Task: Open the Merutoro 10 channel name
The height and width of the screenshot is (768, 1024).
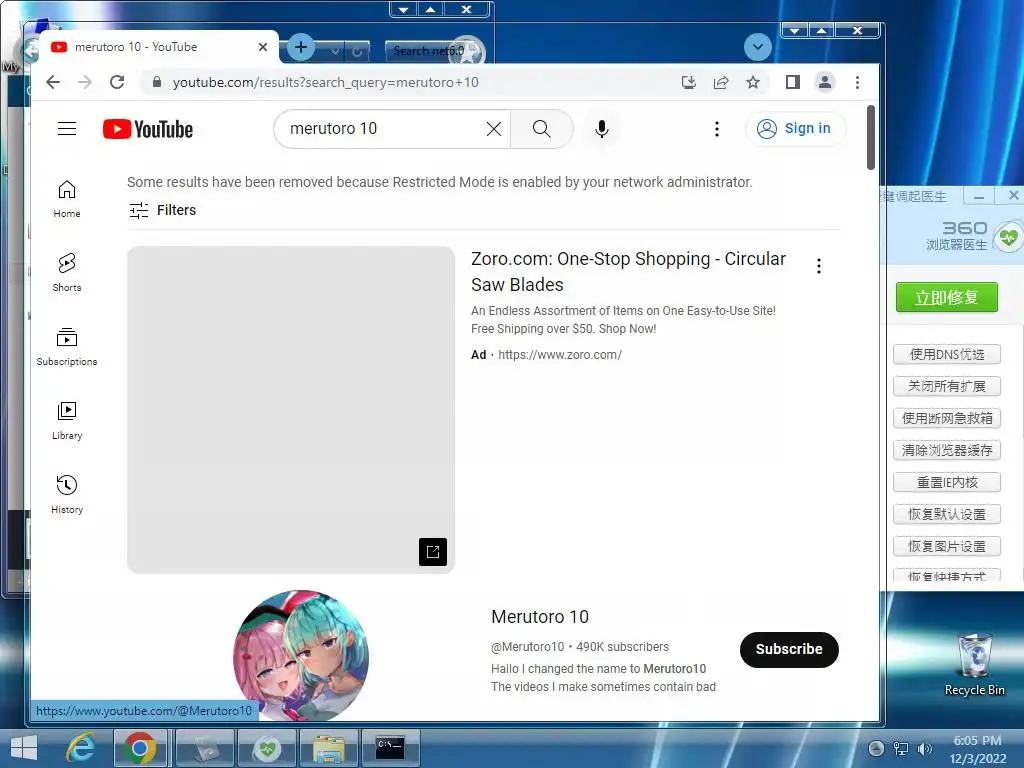Action: click(539, 616)
